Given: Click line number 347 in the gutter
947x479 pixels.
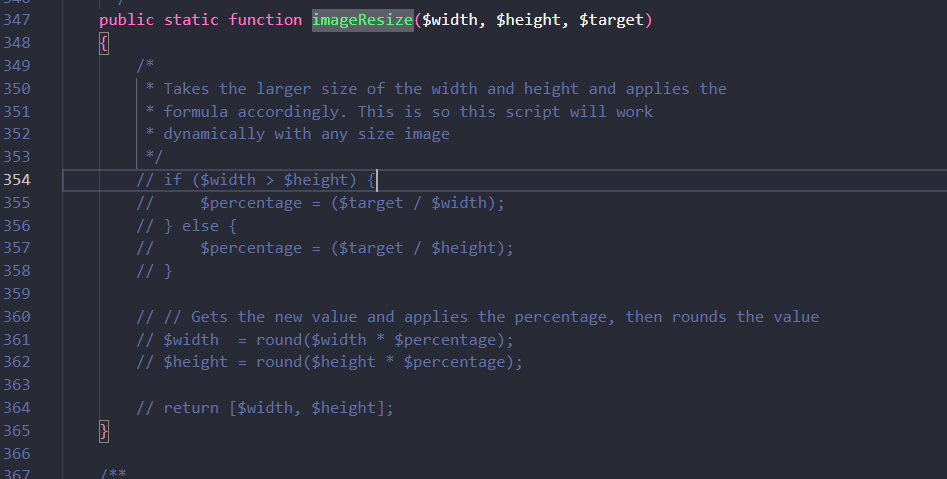Looking at the screenshot, I should click(17, 20).
